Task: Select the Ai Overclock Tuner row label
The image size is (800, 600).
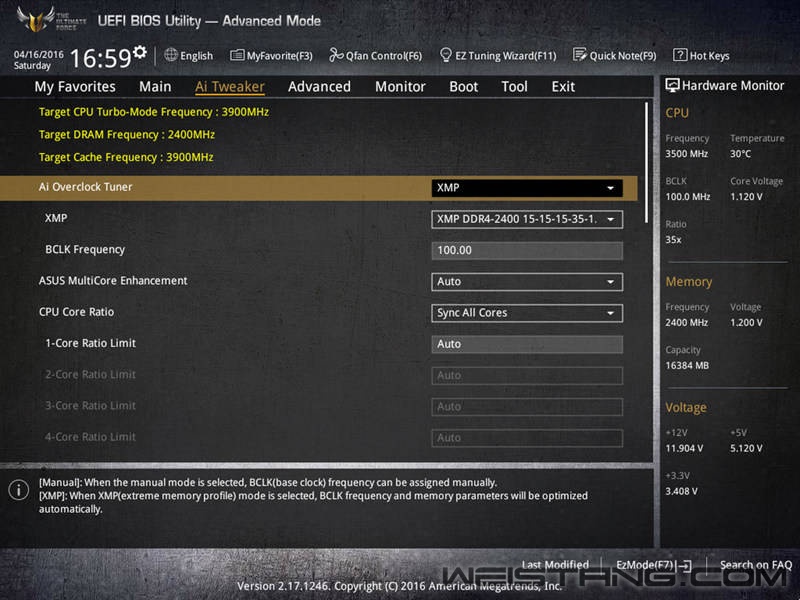Action: pyautogui.click(x=85, y=187)
